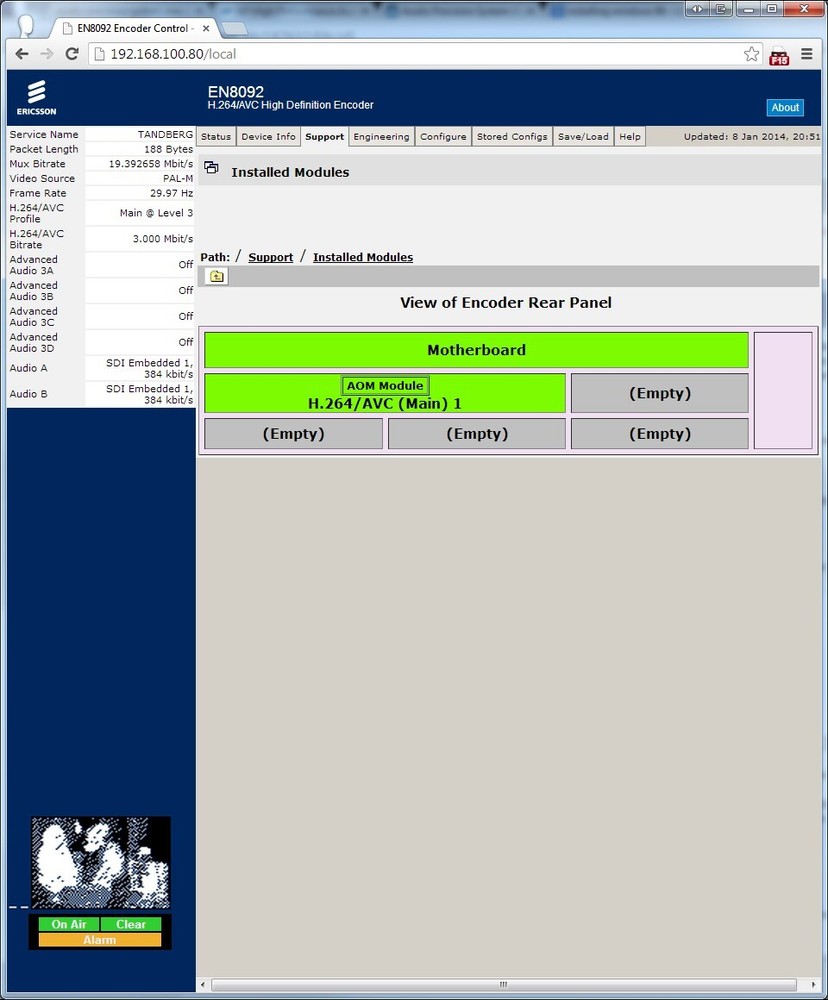This screenshot has width=828, height=1000.
Task: Click the About button
Action: (x=784, y=107)
